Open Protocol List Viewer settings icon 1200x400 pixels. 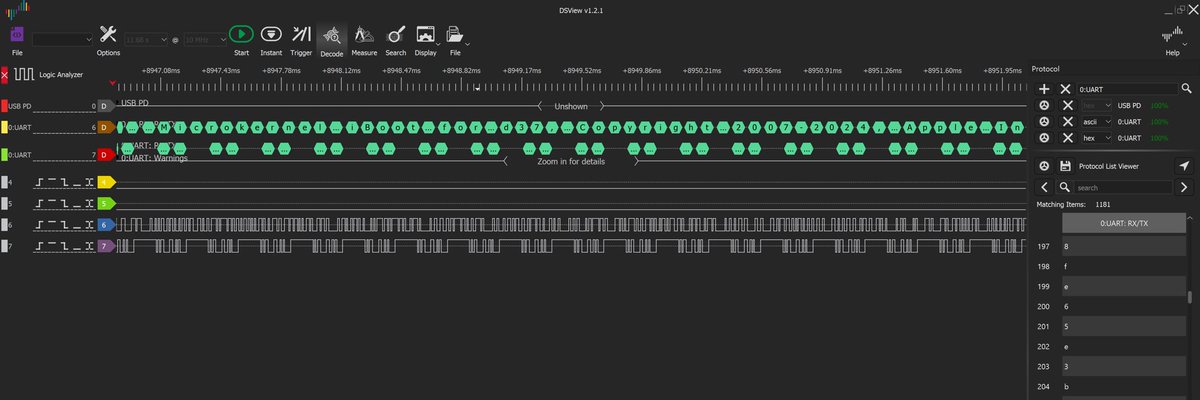click(x=1044, y=166)
